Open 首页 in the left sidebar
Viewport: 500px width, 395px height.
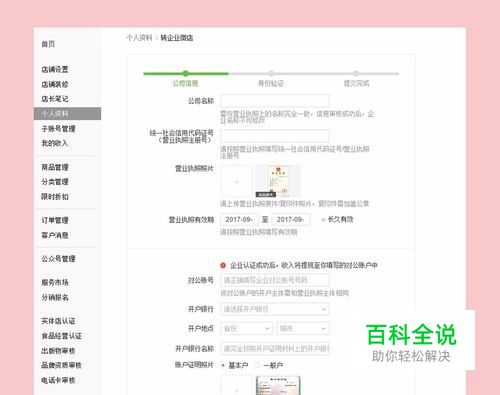tap(48, 44)
